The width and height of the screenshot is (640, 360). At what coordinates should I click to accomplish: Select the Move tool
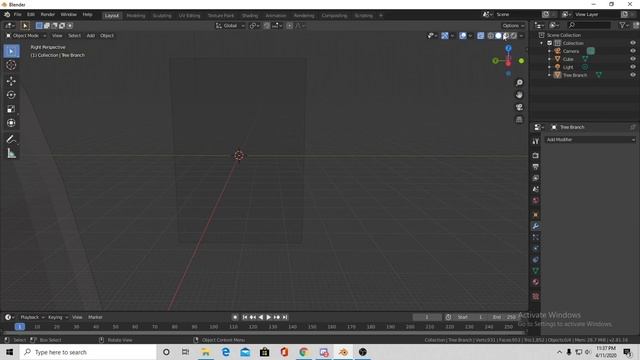pyautogui.click(x=11, y=81)
